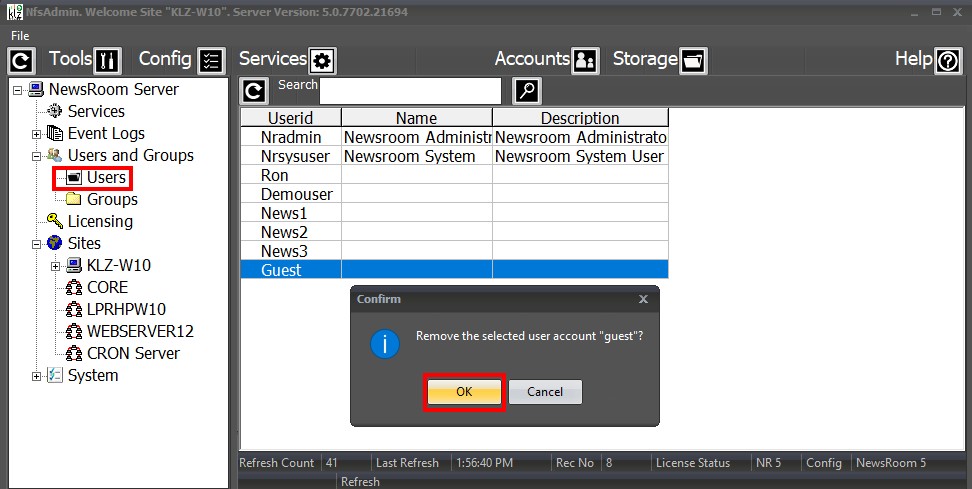972x489 pixels.
Task: Open the Tools toolbar menu label
Action: click(x=70, y=59)
